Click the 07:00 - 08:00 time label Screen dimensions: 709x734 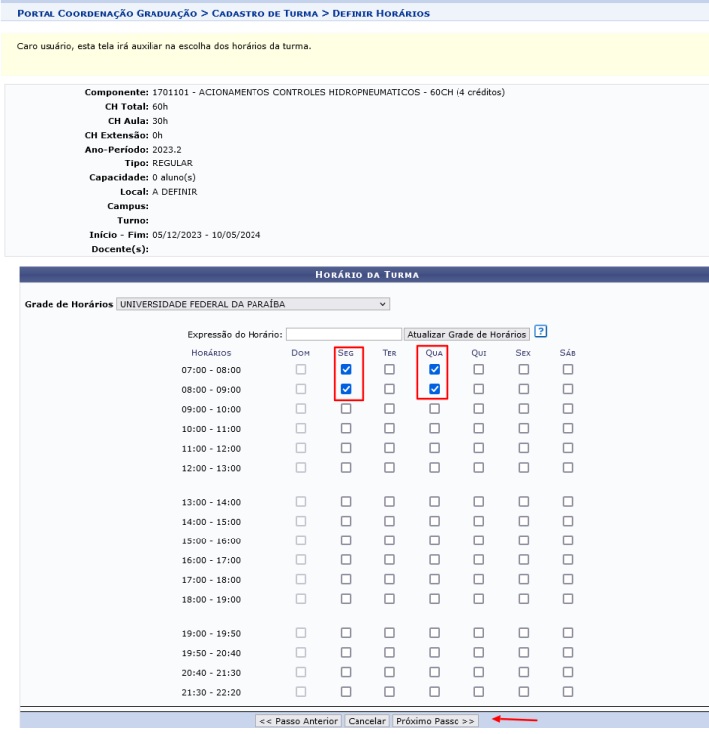pos(211,370)
